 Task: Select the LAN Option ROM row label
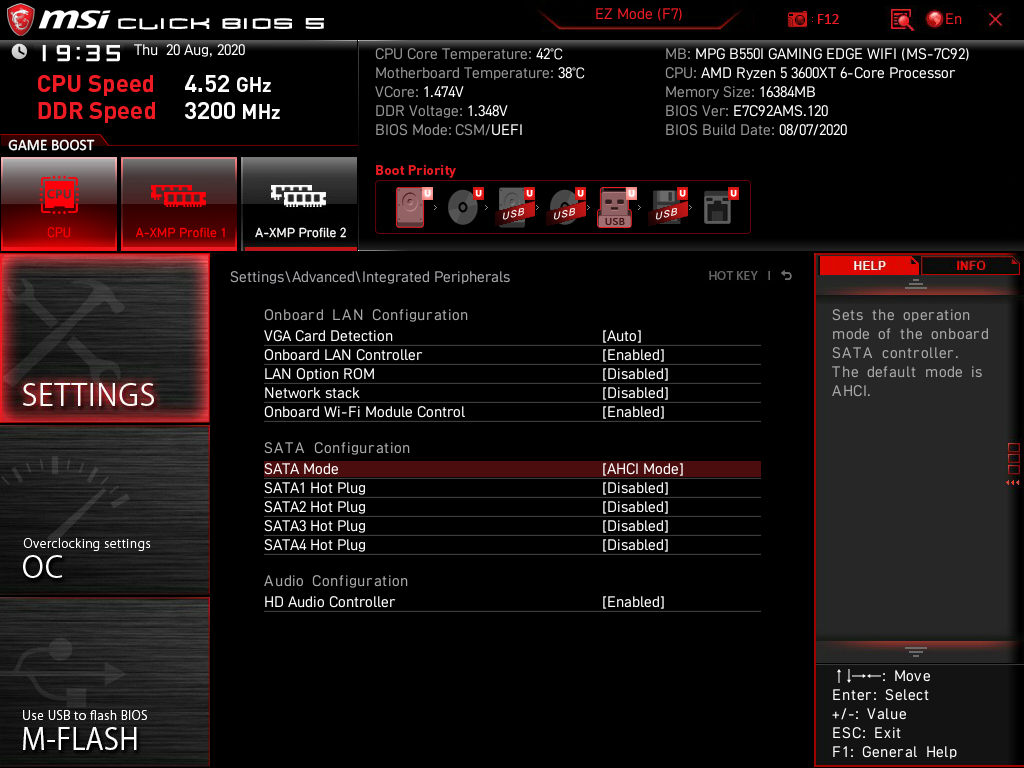319,374
